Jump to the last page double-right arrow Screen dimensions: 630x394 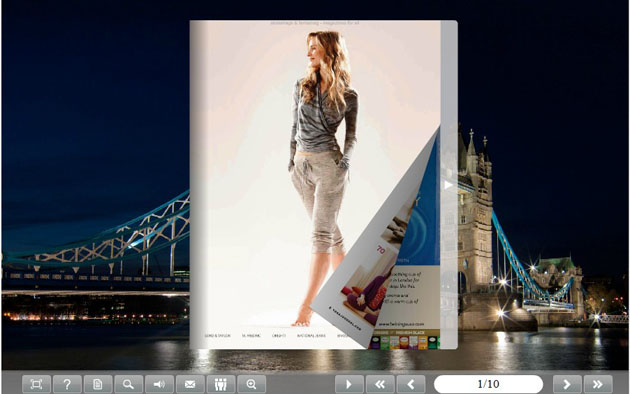point(598,384)
